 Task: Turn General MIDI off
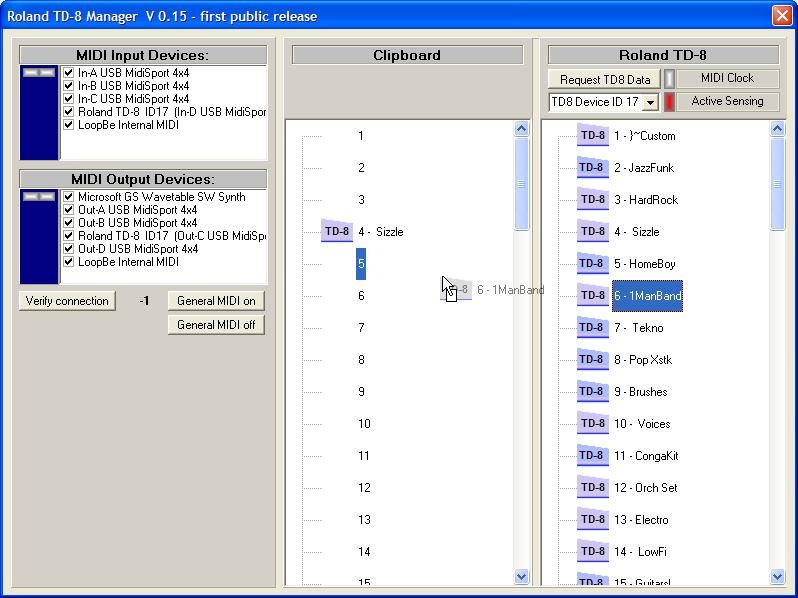[216, 325]
